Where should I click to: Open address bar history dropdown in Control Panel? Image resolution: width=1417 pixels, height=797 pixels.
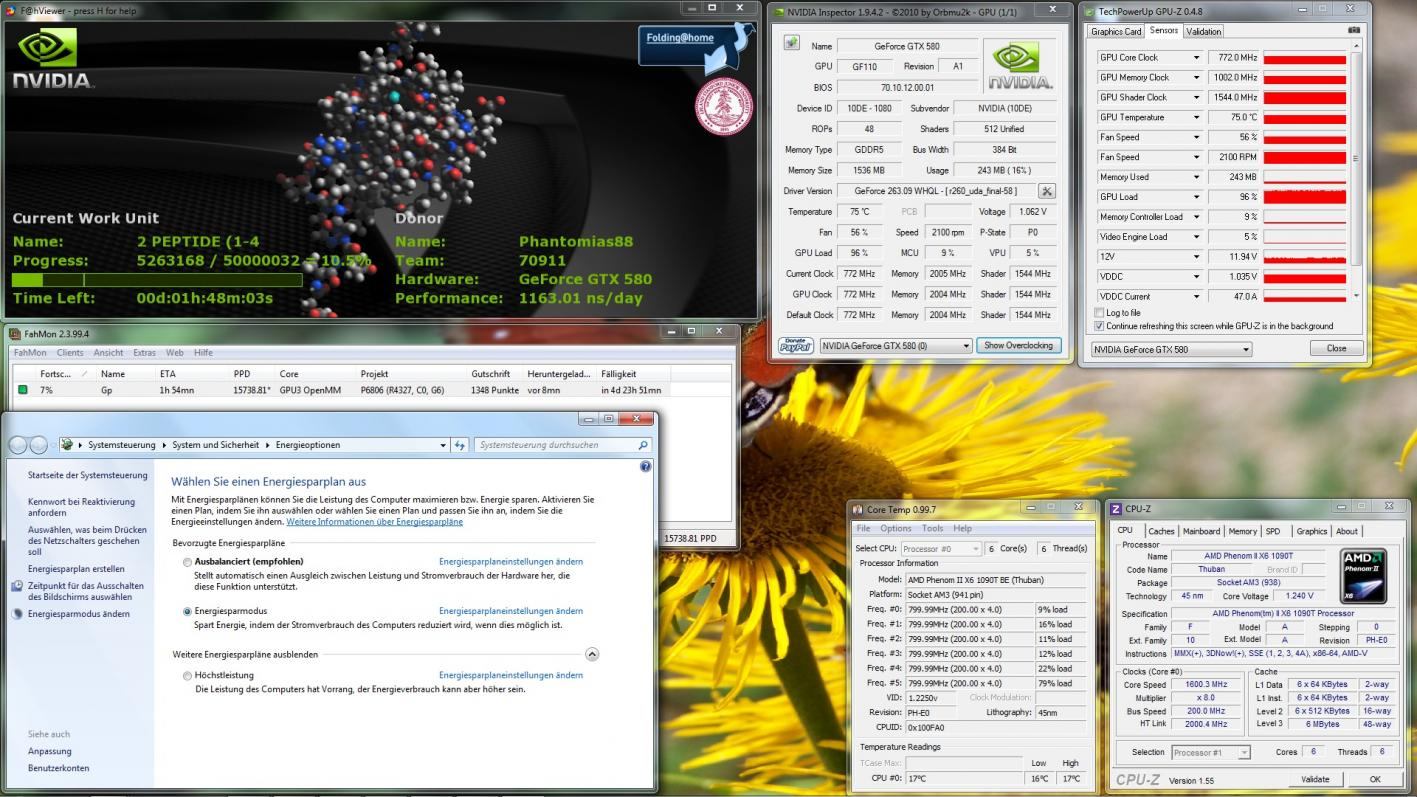click(x=444, y=445)
